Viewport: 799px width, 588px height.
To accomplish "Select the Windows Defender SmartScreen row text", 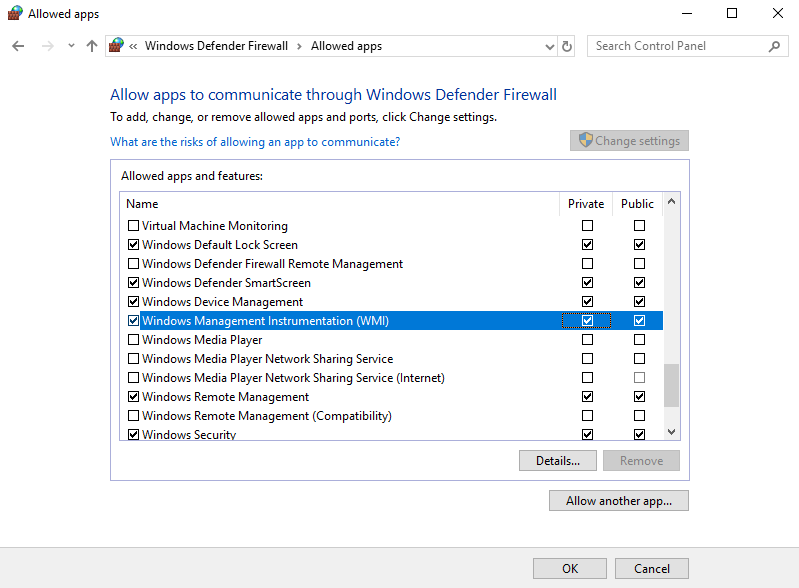I will click(x=226, y=283).
